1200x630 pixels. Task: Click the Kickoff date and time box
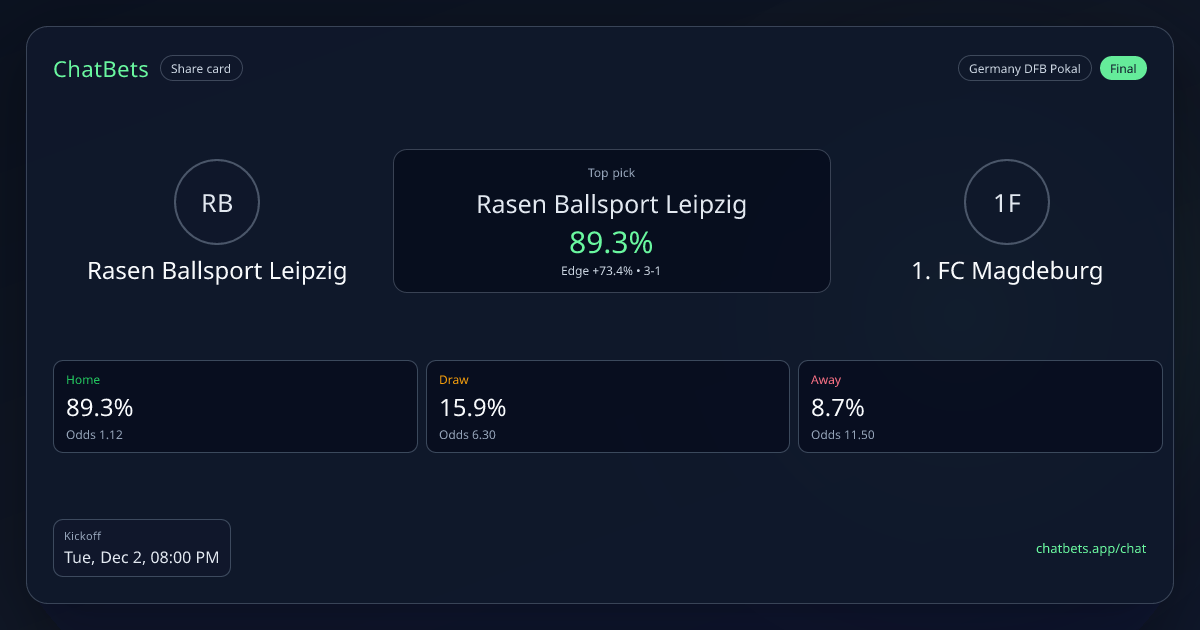point(142,548)
